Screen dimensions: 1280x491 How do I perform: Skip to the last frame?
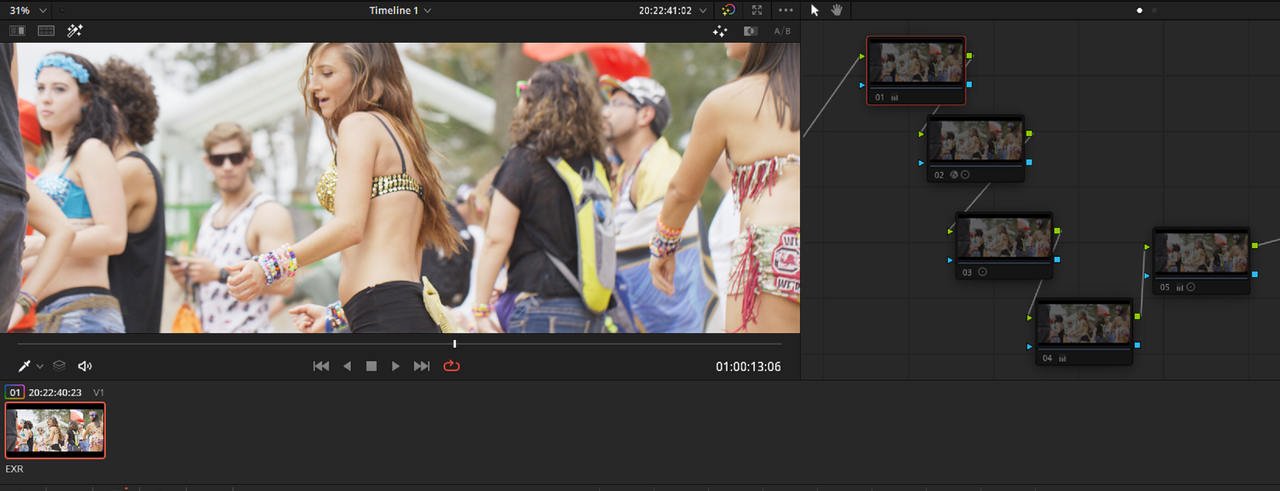click(422, 366)
